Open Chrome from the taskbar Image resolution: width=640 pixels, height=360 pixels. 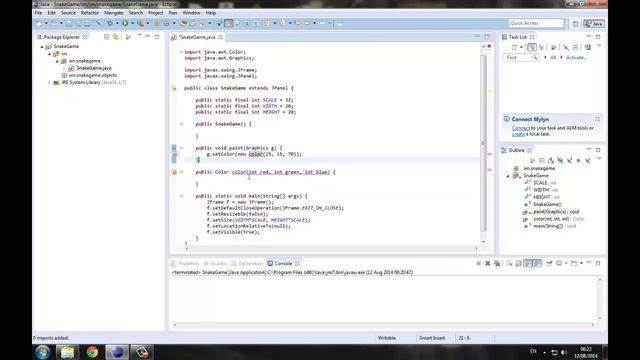92,352
